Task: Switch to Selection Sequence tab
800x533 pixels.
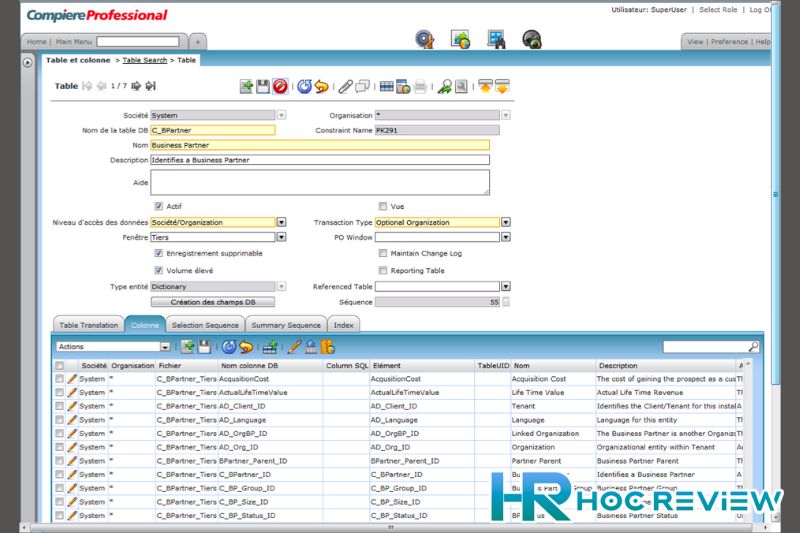Action: pos(205,325)
